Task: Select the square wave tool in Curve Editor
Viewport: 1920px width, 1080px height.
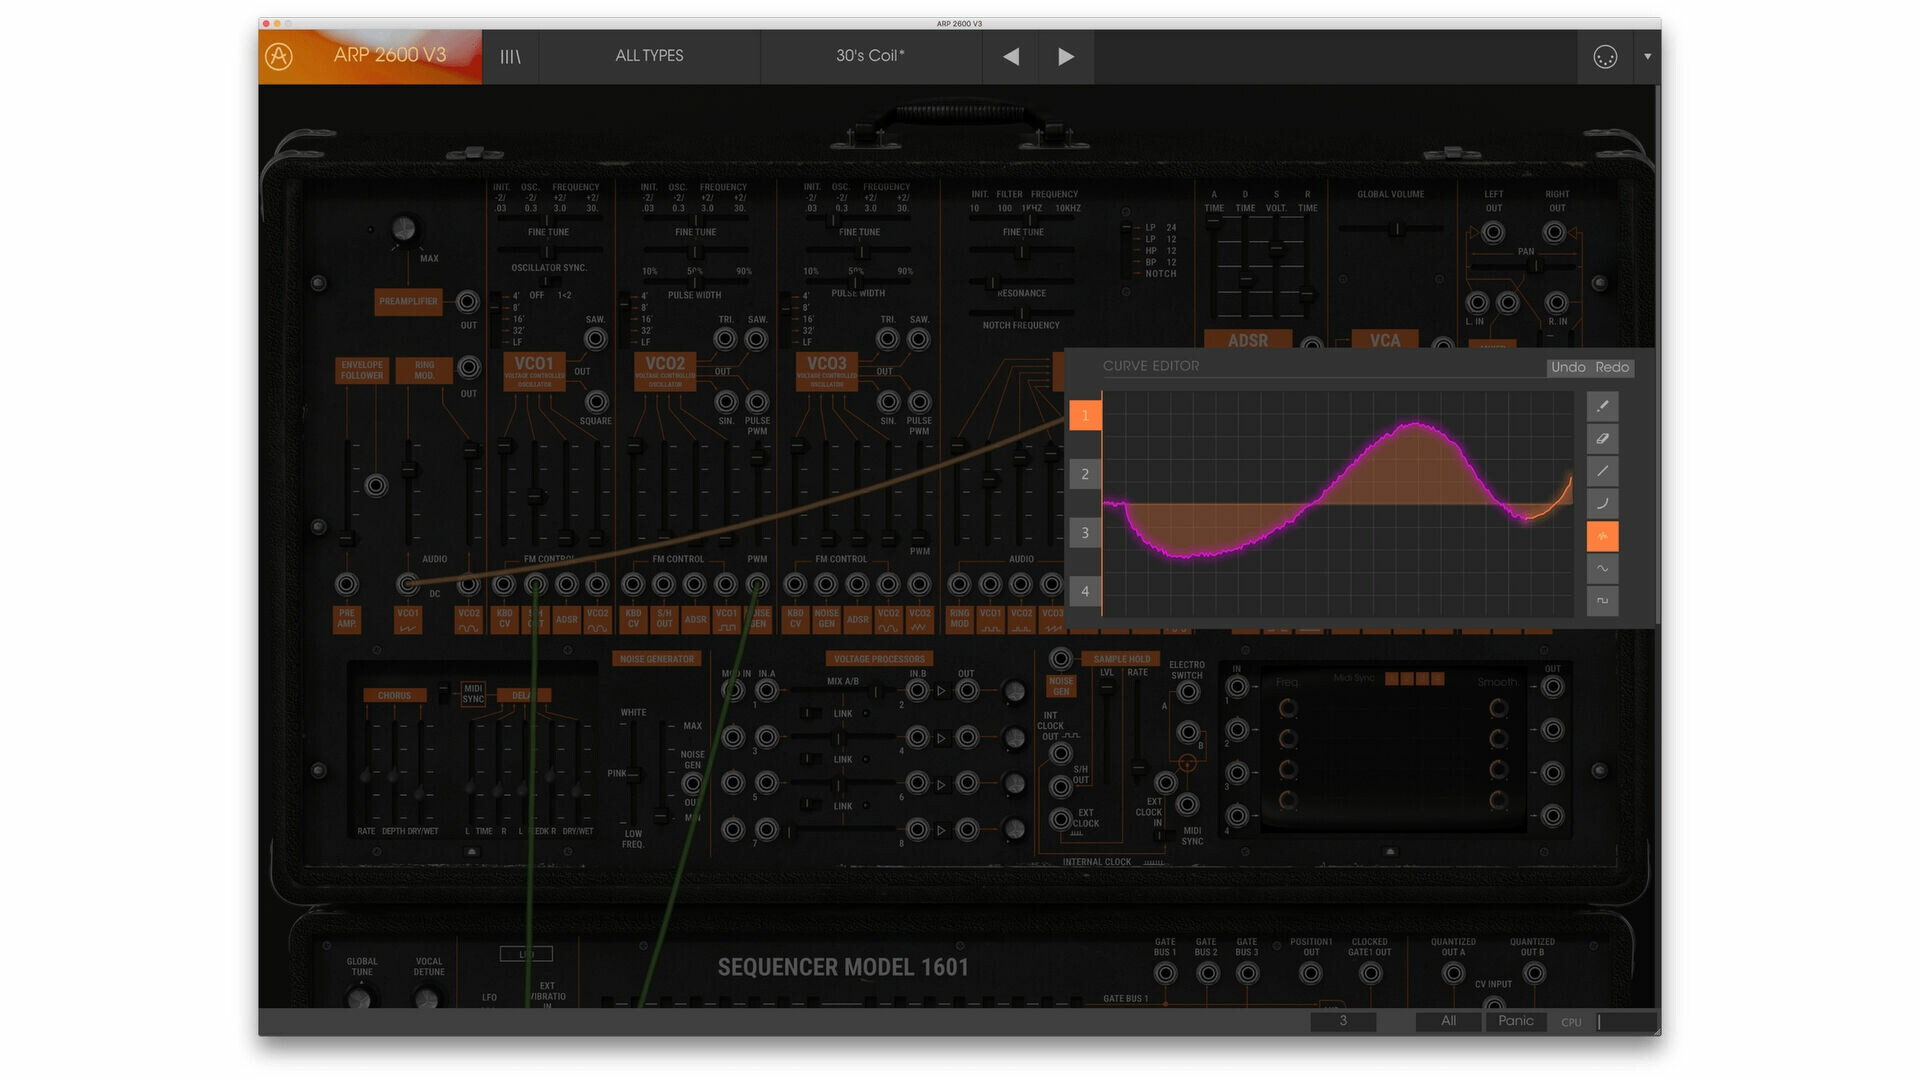Action: [x=1602, y=600]
